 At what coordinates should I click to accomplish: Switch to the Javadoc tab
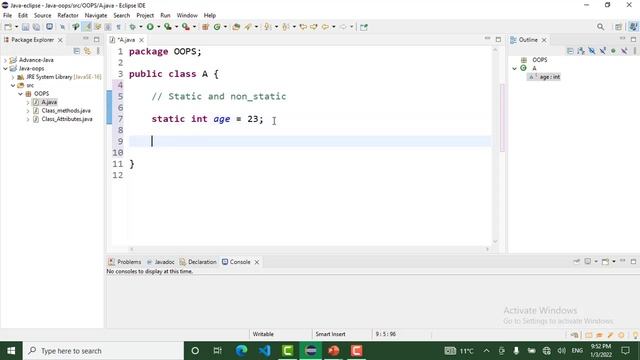pyautogui.click(x=160, y=262)
